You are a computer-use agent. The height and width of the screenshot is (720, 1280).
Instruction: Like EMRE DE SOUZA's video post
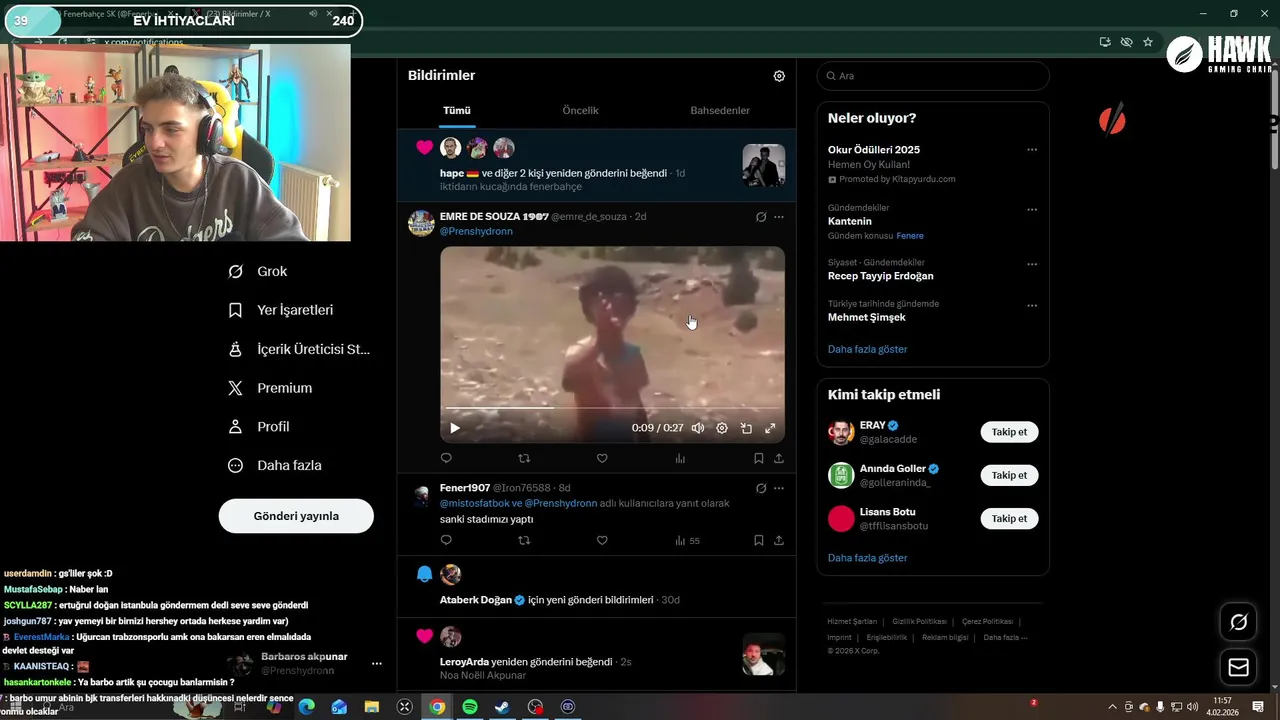(x=602, y=458)
